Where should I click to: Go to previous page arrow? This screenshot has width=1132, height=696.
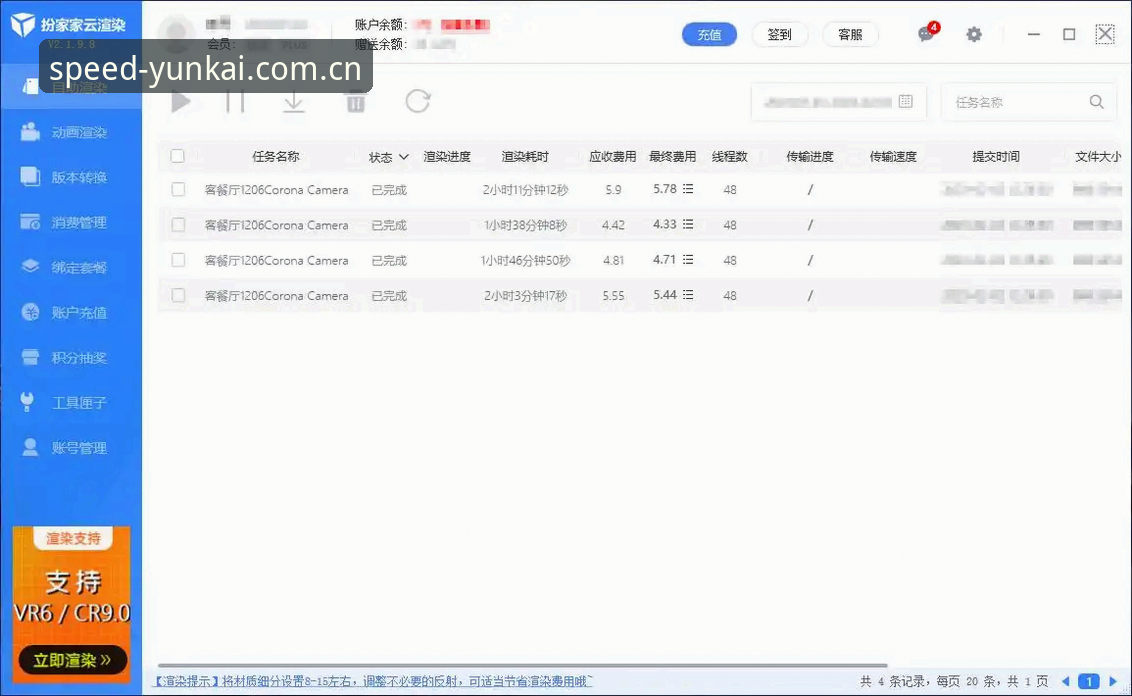pos(1066,681)
